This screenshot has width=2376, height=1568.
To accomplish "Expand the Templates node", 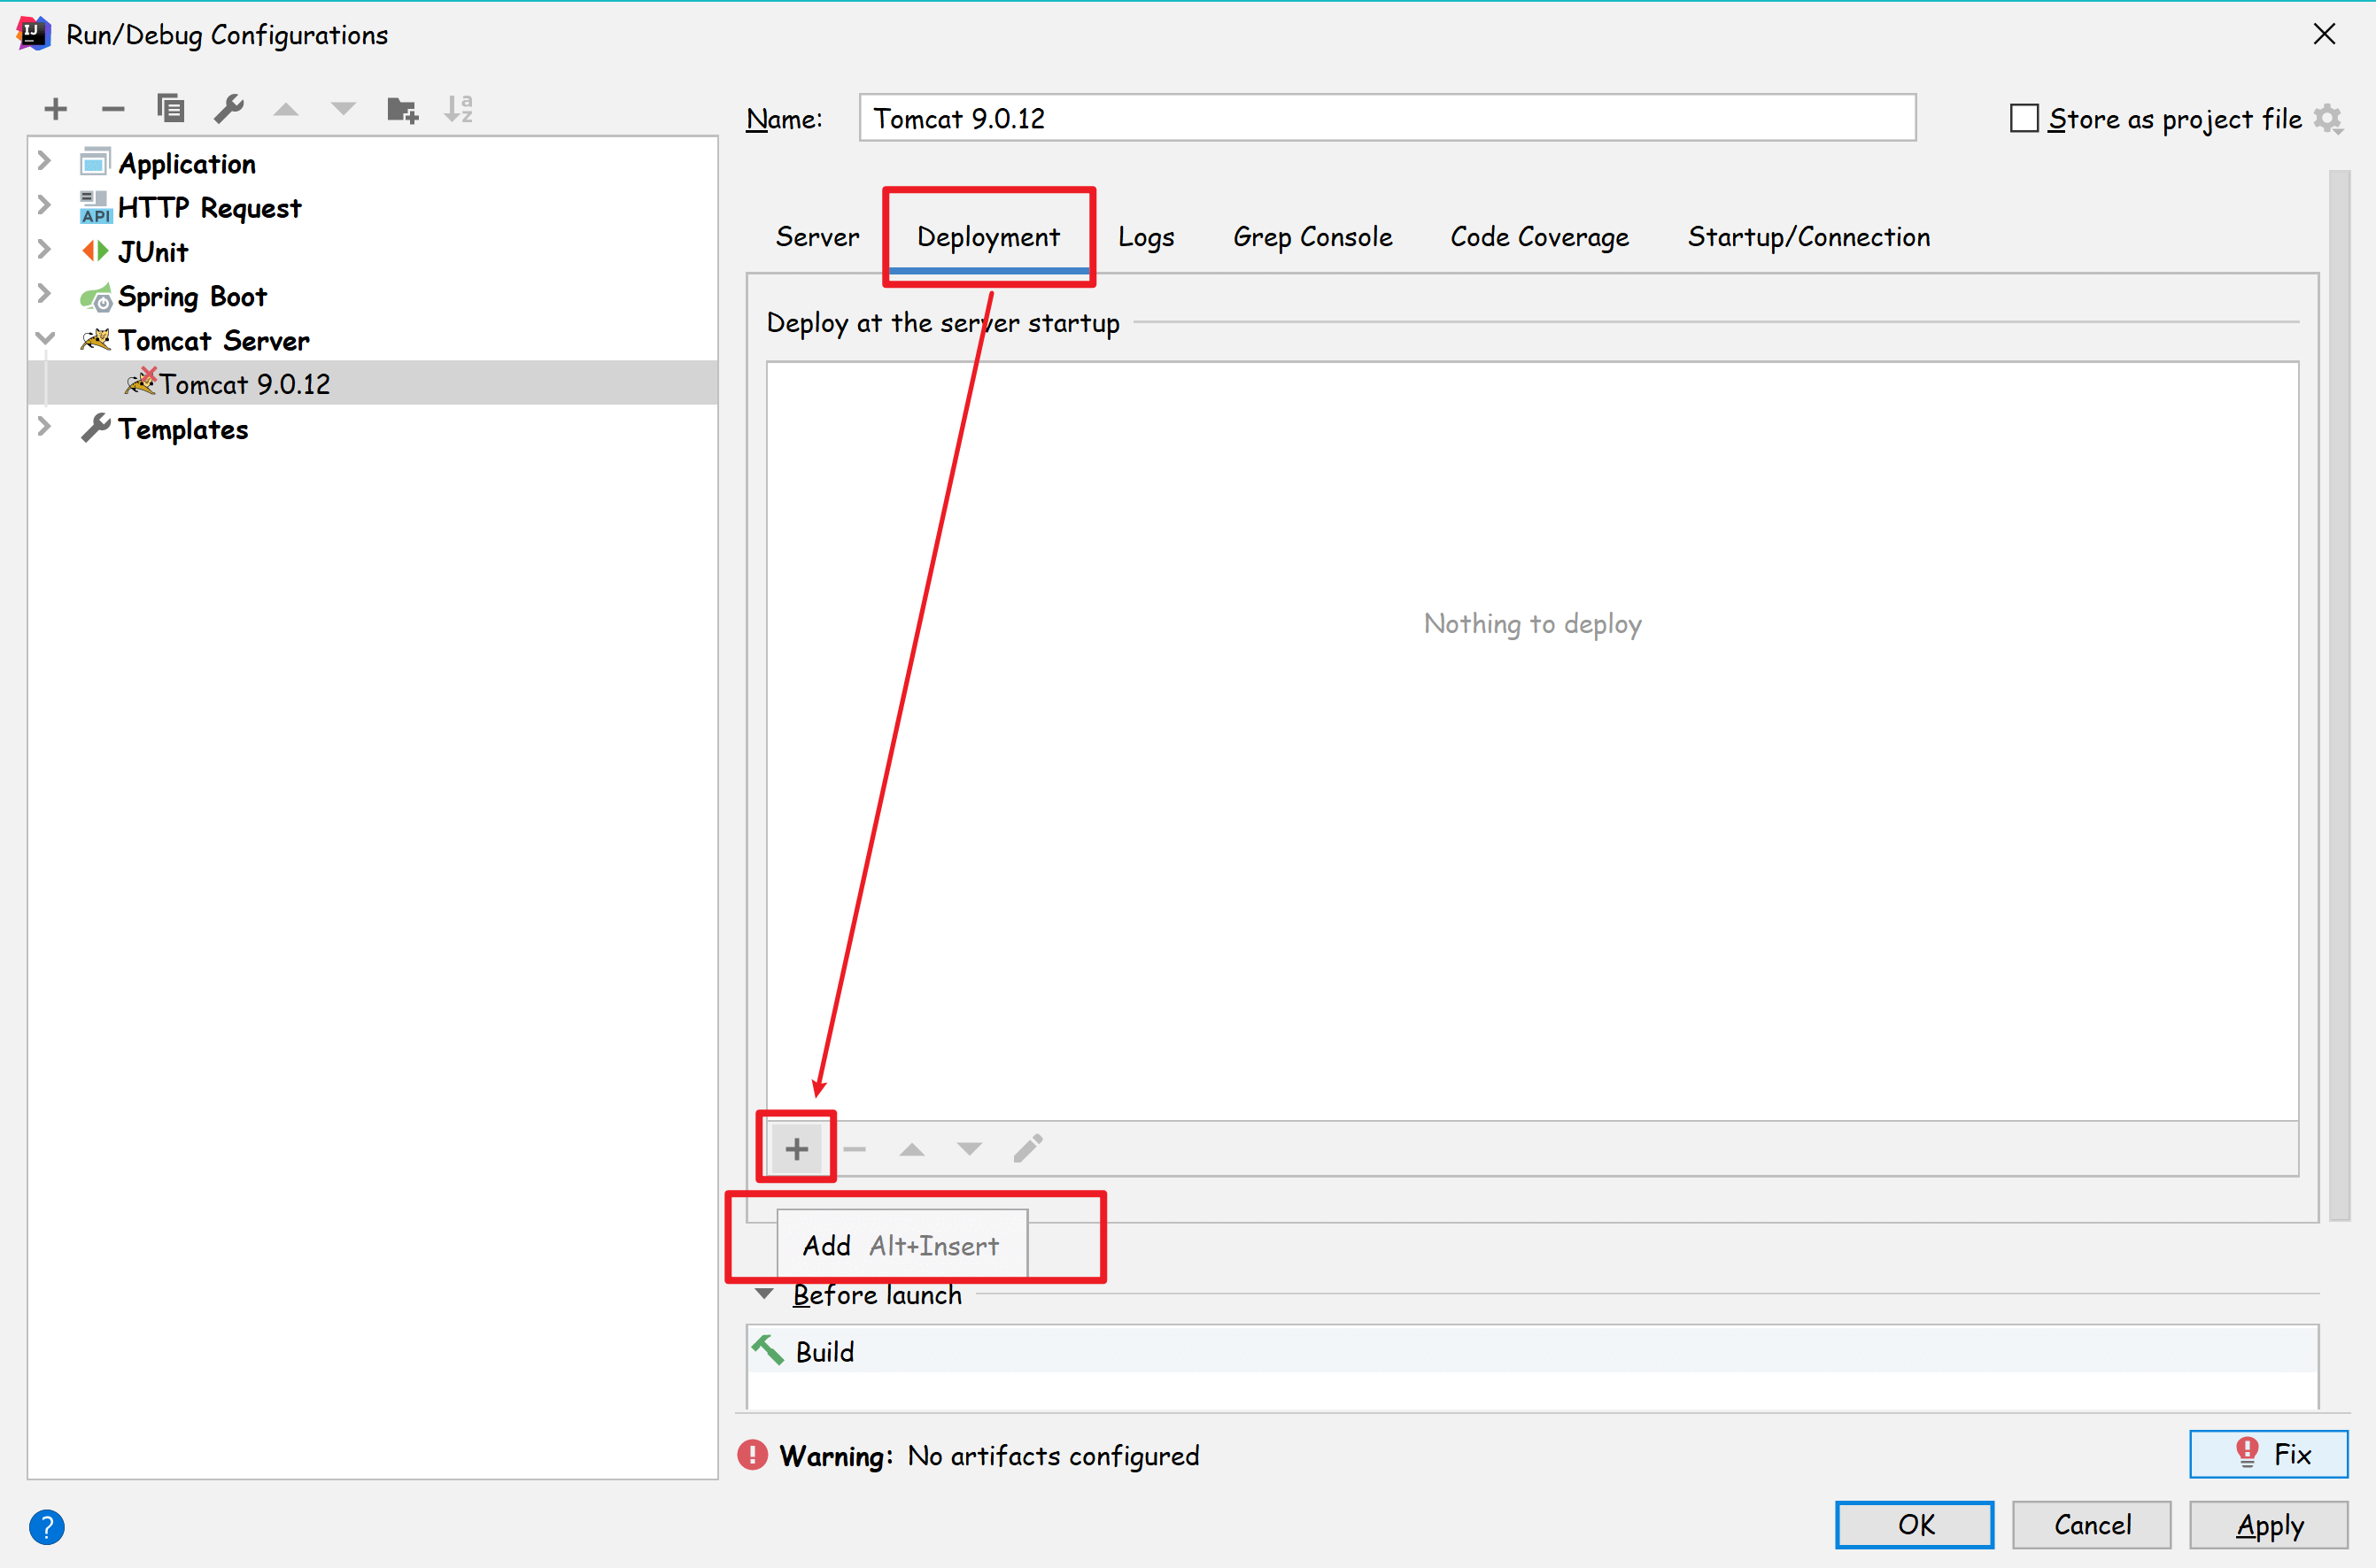I will (44, 427).
